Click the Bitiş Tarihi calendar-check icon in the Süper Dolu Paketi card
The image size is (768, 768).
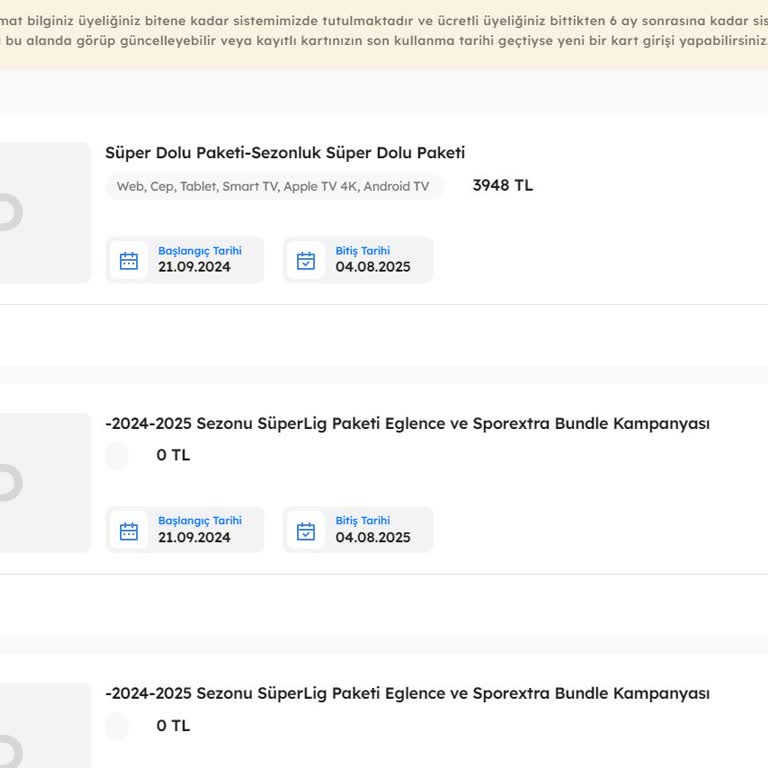coord(306,261)
